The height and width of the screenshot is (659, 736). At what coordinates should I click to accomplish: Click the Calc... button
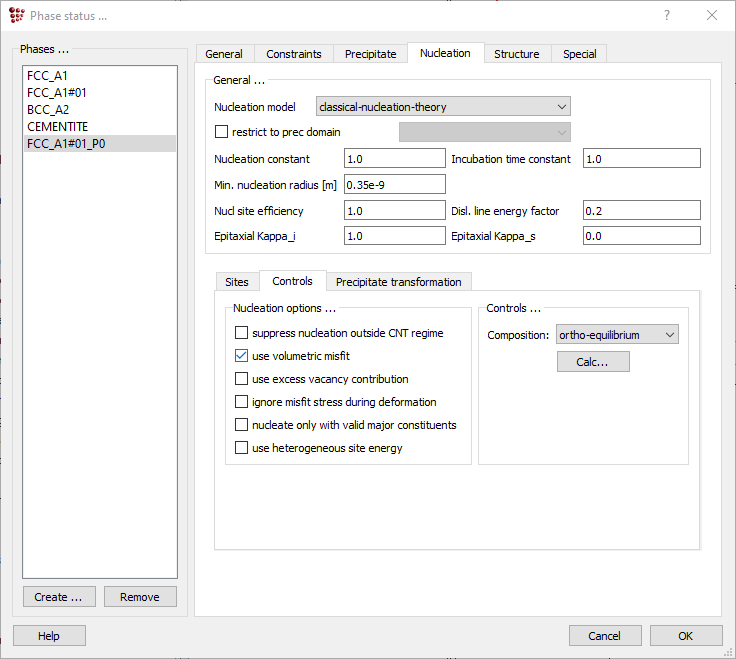pyautogui.click(x=593, y=362)
